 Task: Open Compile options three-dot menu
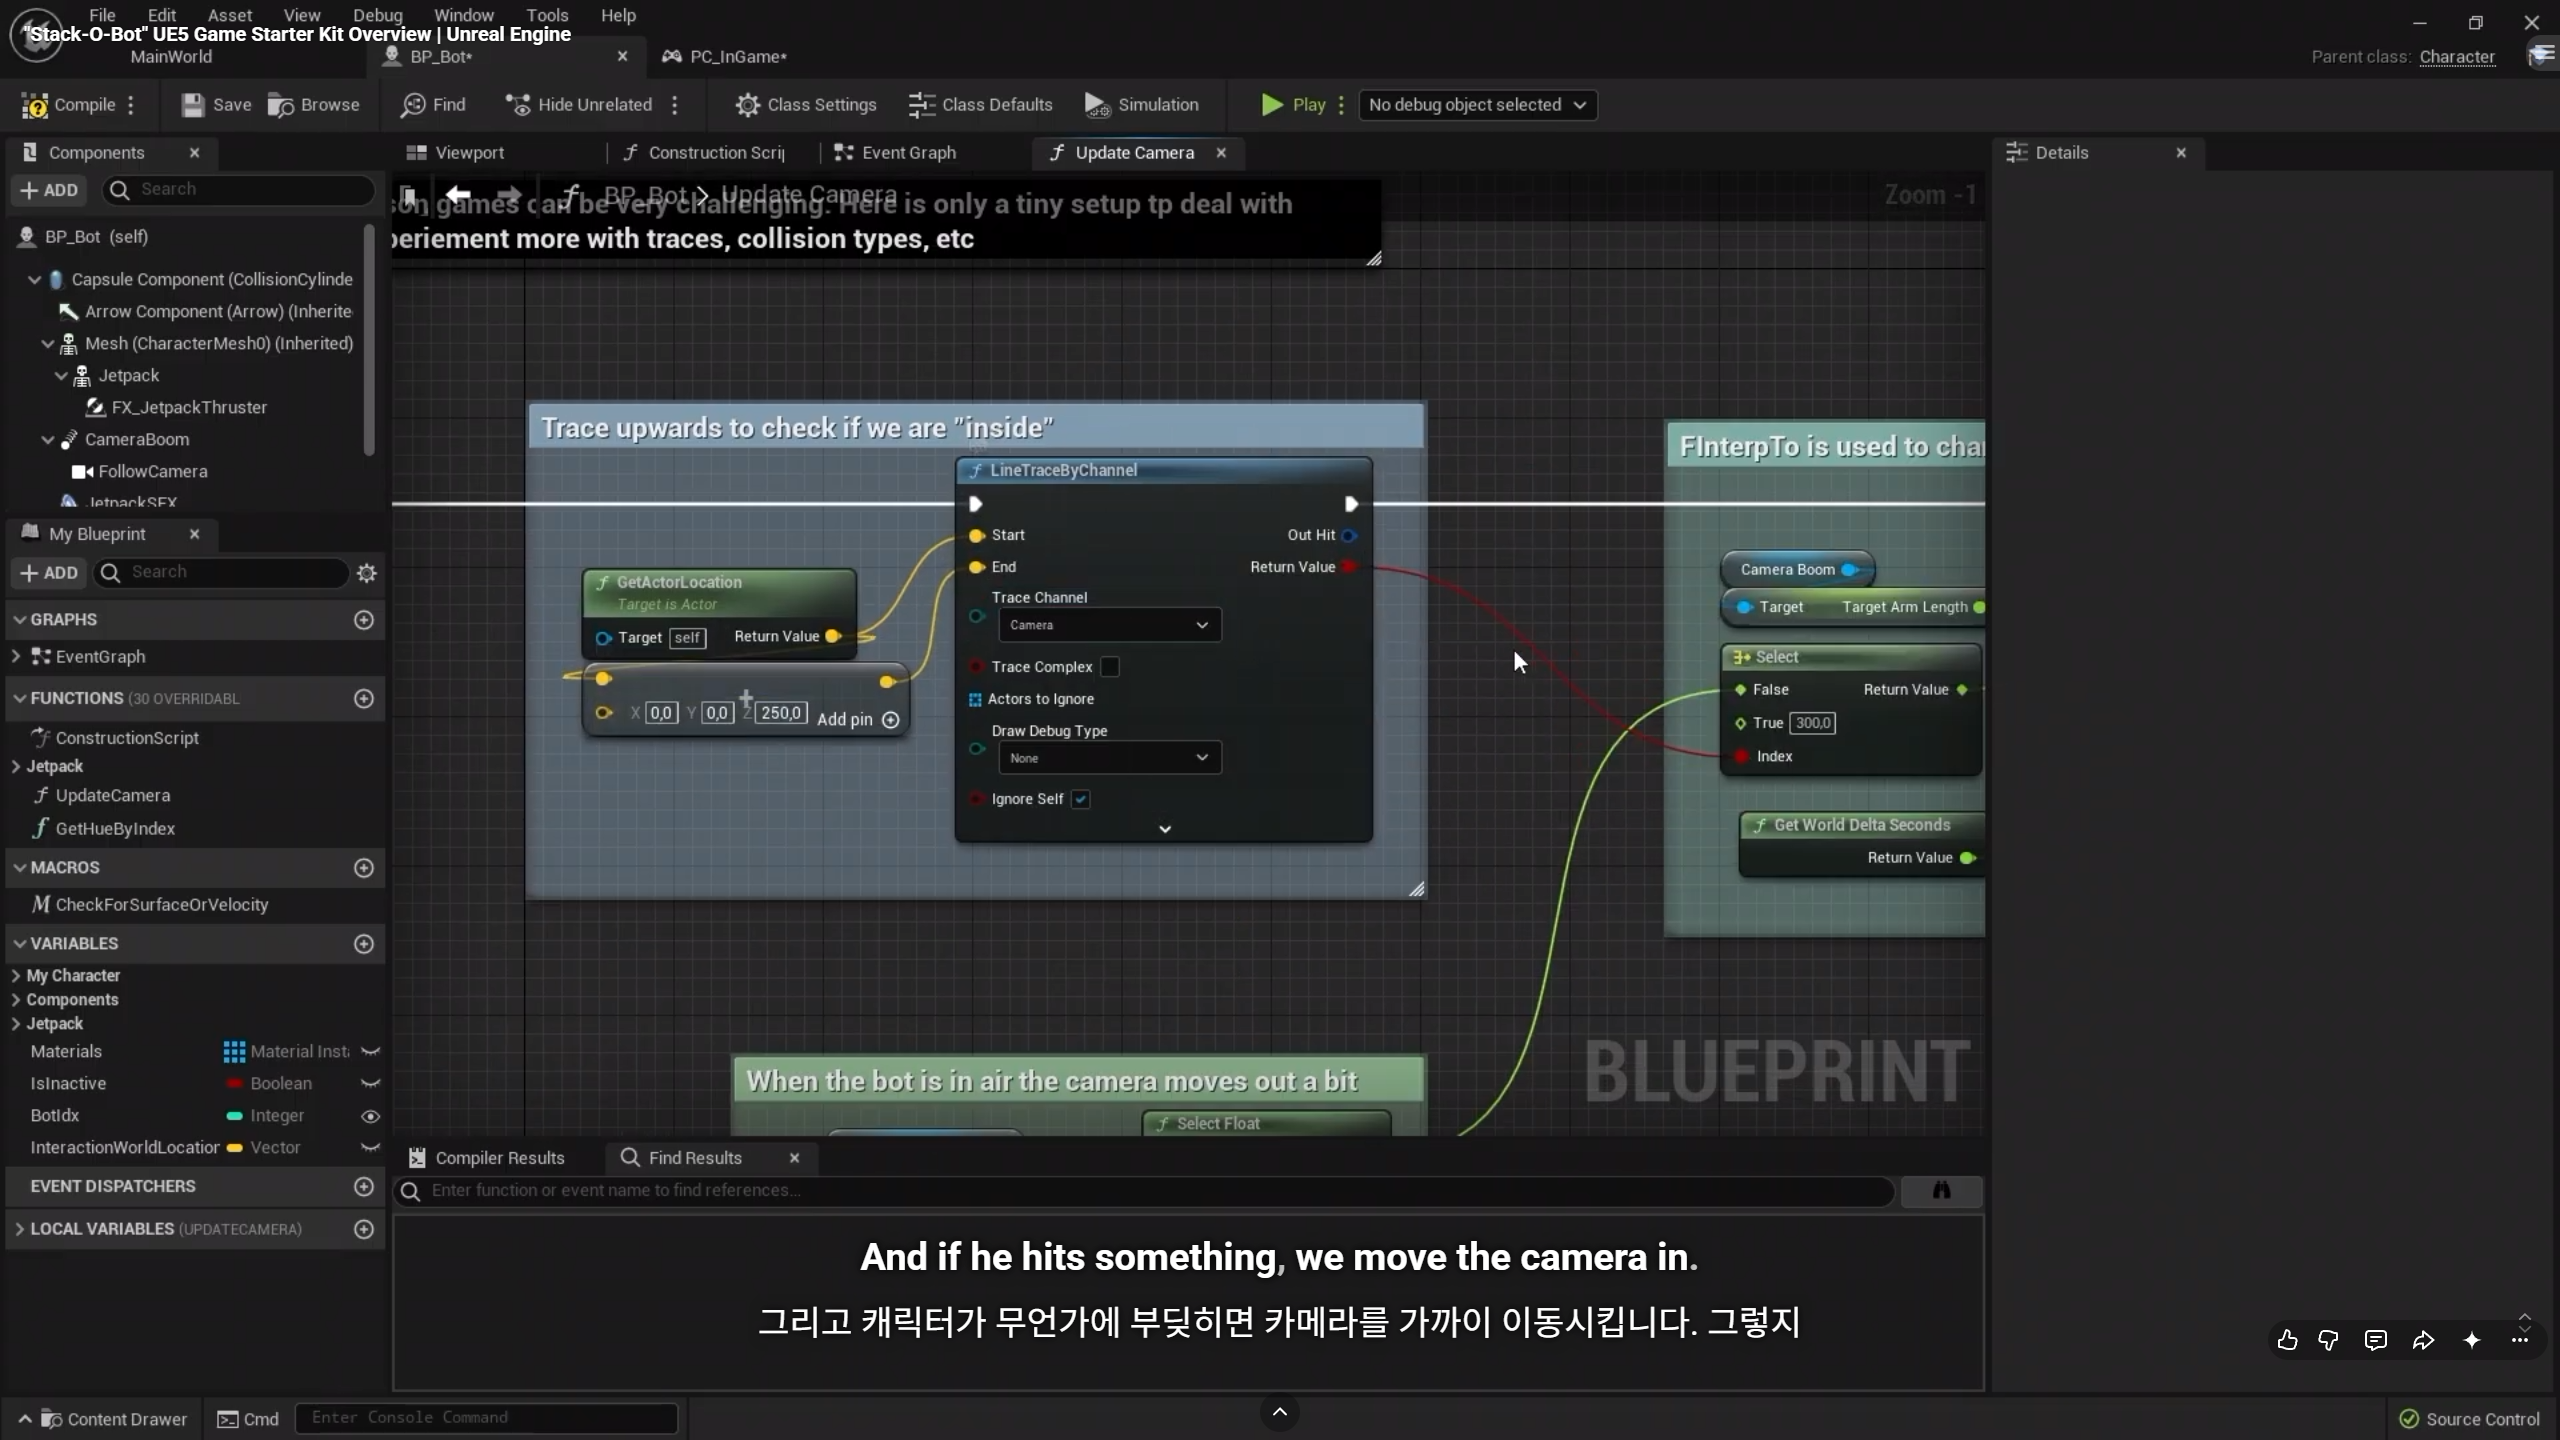point(131,105)
